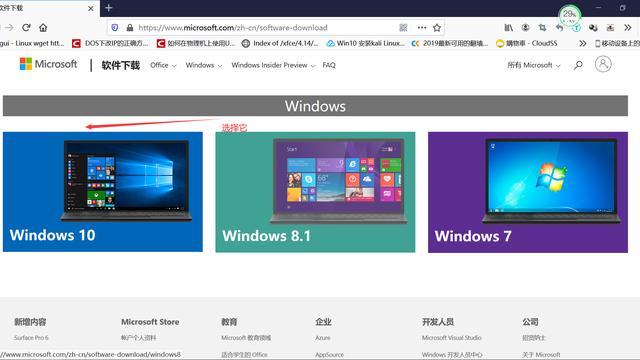Viewport: 640px width, 360px height.
Task: Click the 教育 footer heading
Action: [x=229, y=322]
